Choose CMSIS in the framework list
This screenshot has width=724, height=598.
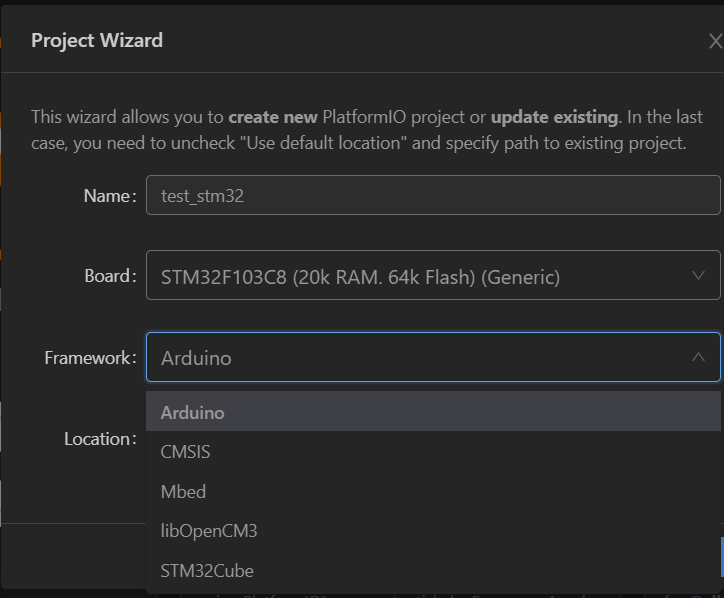[x=186, y=452]
